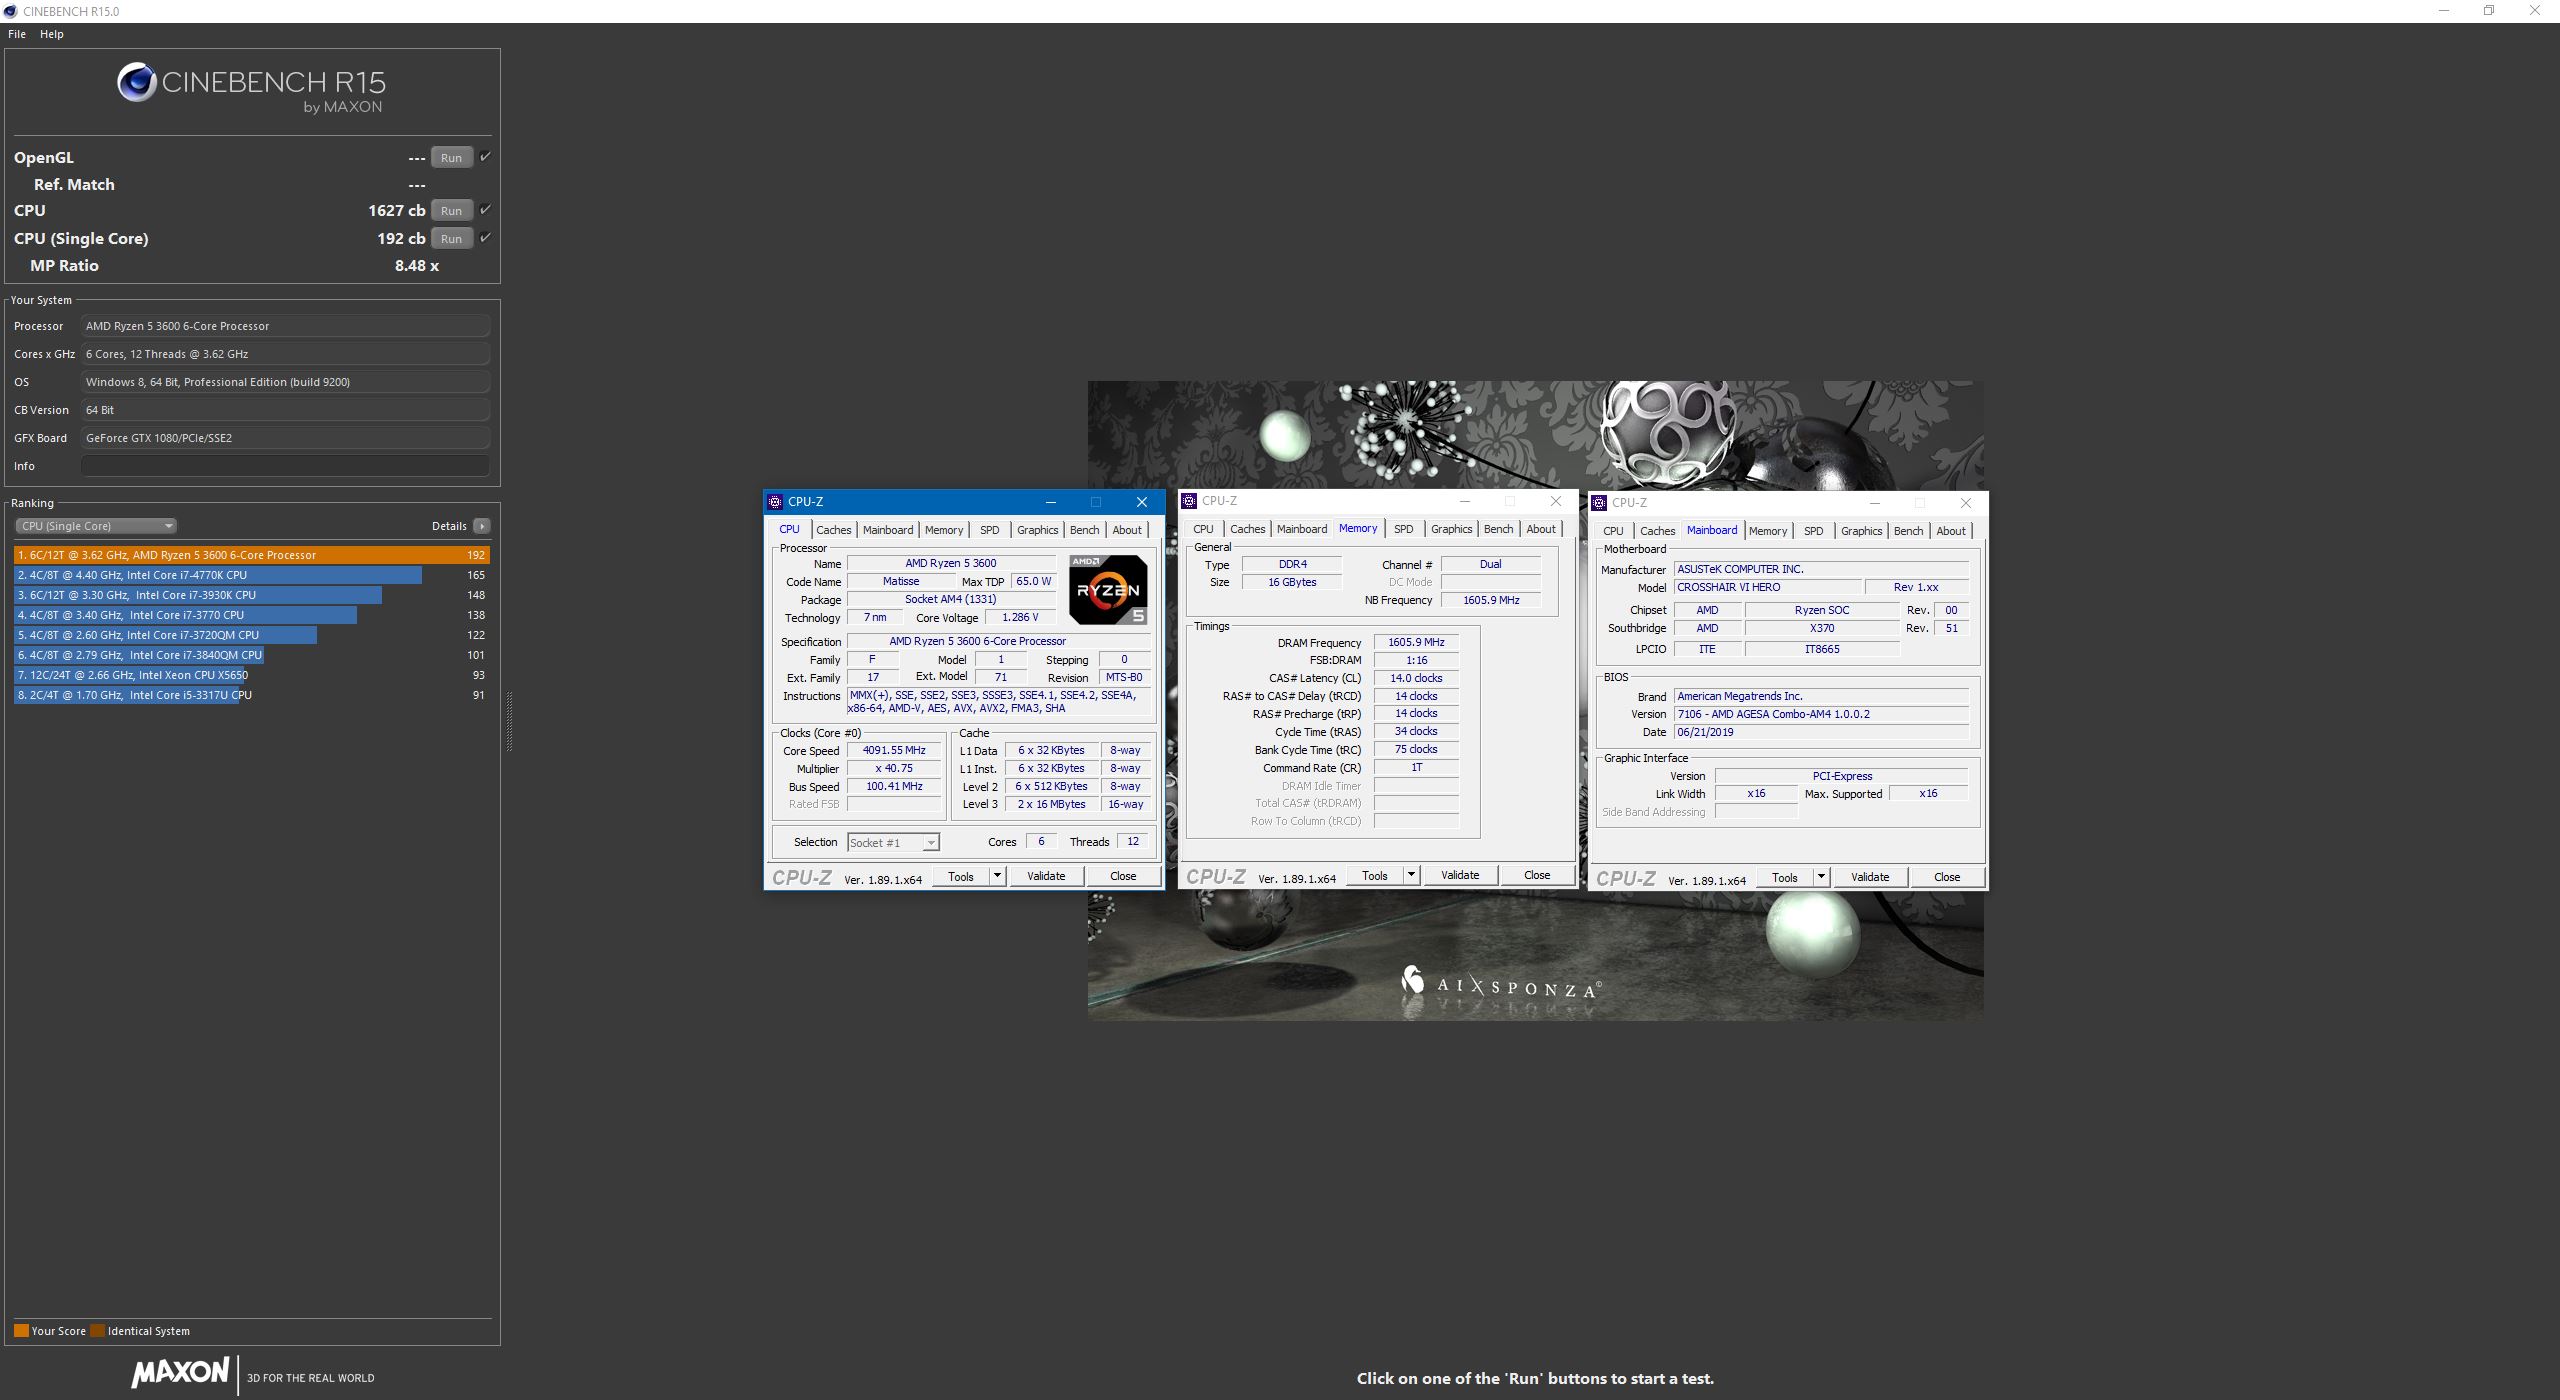This screenshot has height=1400, width=2560.
Task: Select Ryzen 5 3600 ranking row
Action: [251, 555]
